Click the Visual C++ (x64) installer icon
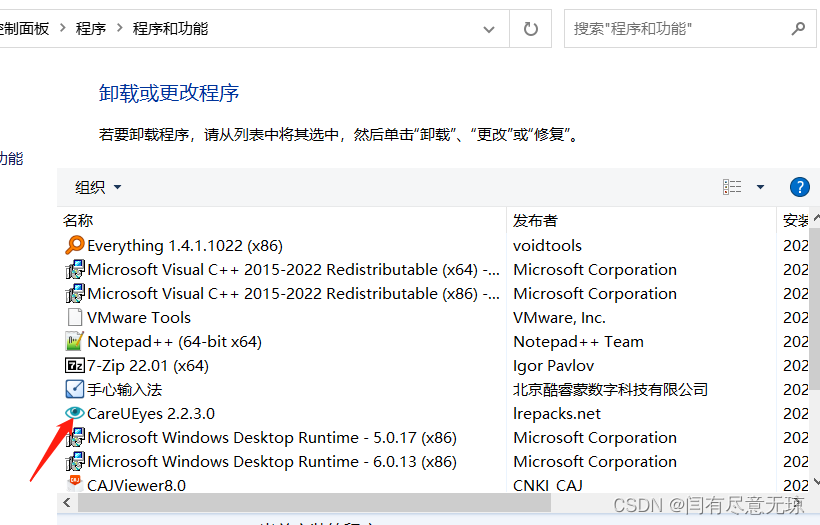The image size is (820, 525). pos(75,269)
